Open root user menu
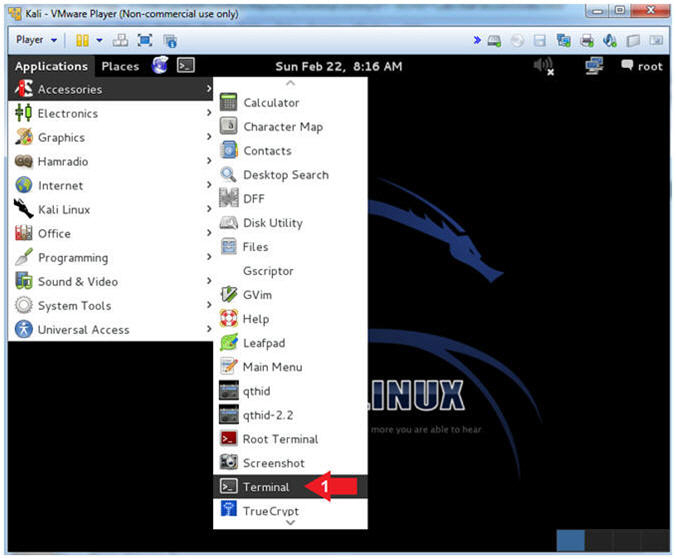This screenshot has height=559, width=676. pyautogui.click(x=642, y=66)
